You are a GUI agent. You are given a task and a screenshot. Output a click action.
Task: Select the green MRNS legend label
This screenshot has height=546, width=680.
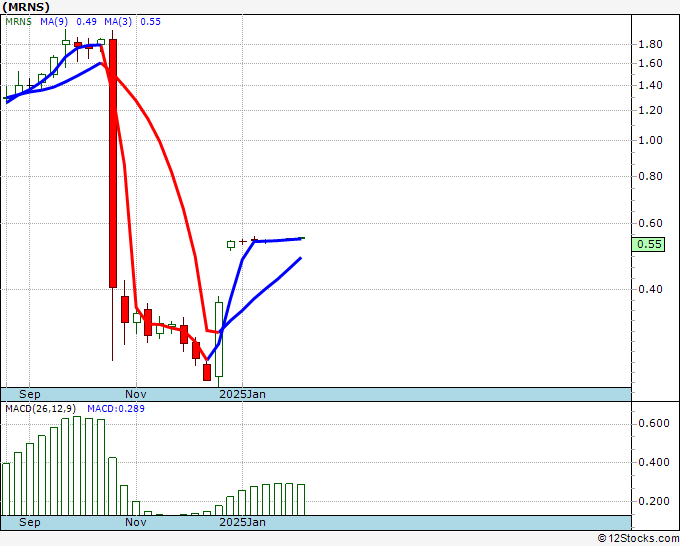point(18,22)
